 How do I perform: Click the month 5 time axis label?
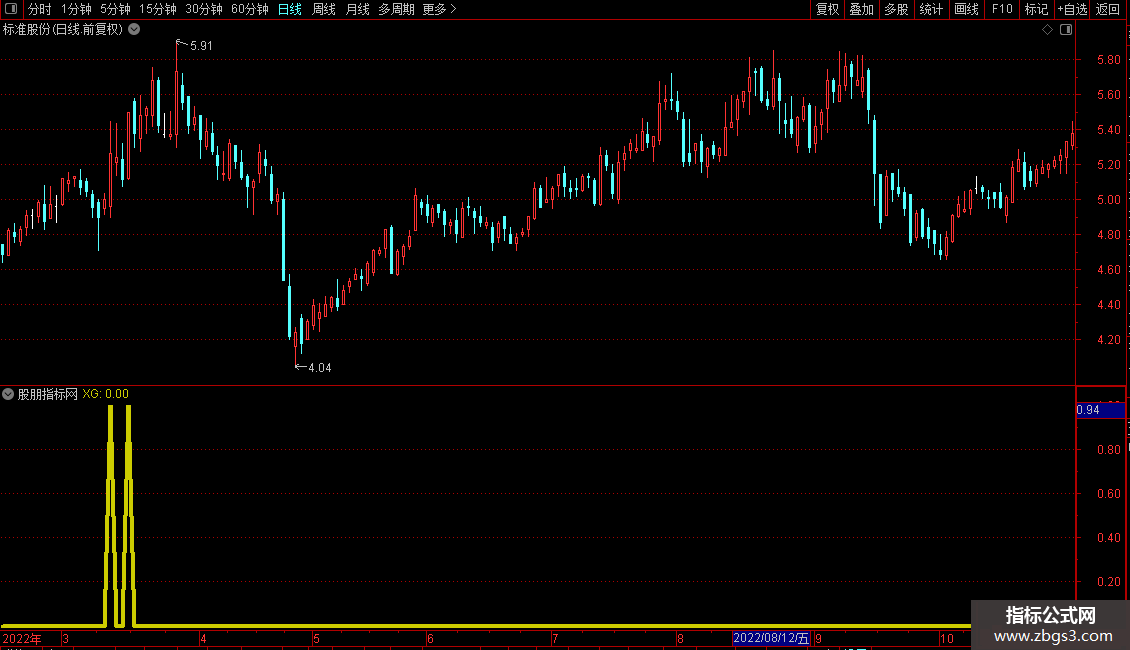[x=316, y=638]
